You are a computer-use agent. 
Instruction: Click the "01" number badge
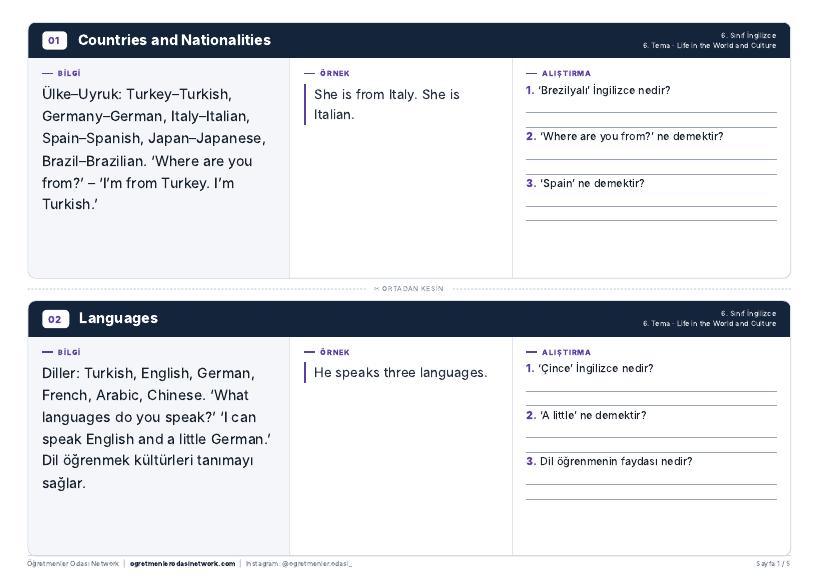[x=54, y=41]
